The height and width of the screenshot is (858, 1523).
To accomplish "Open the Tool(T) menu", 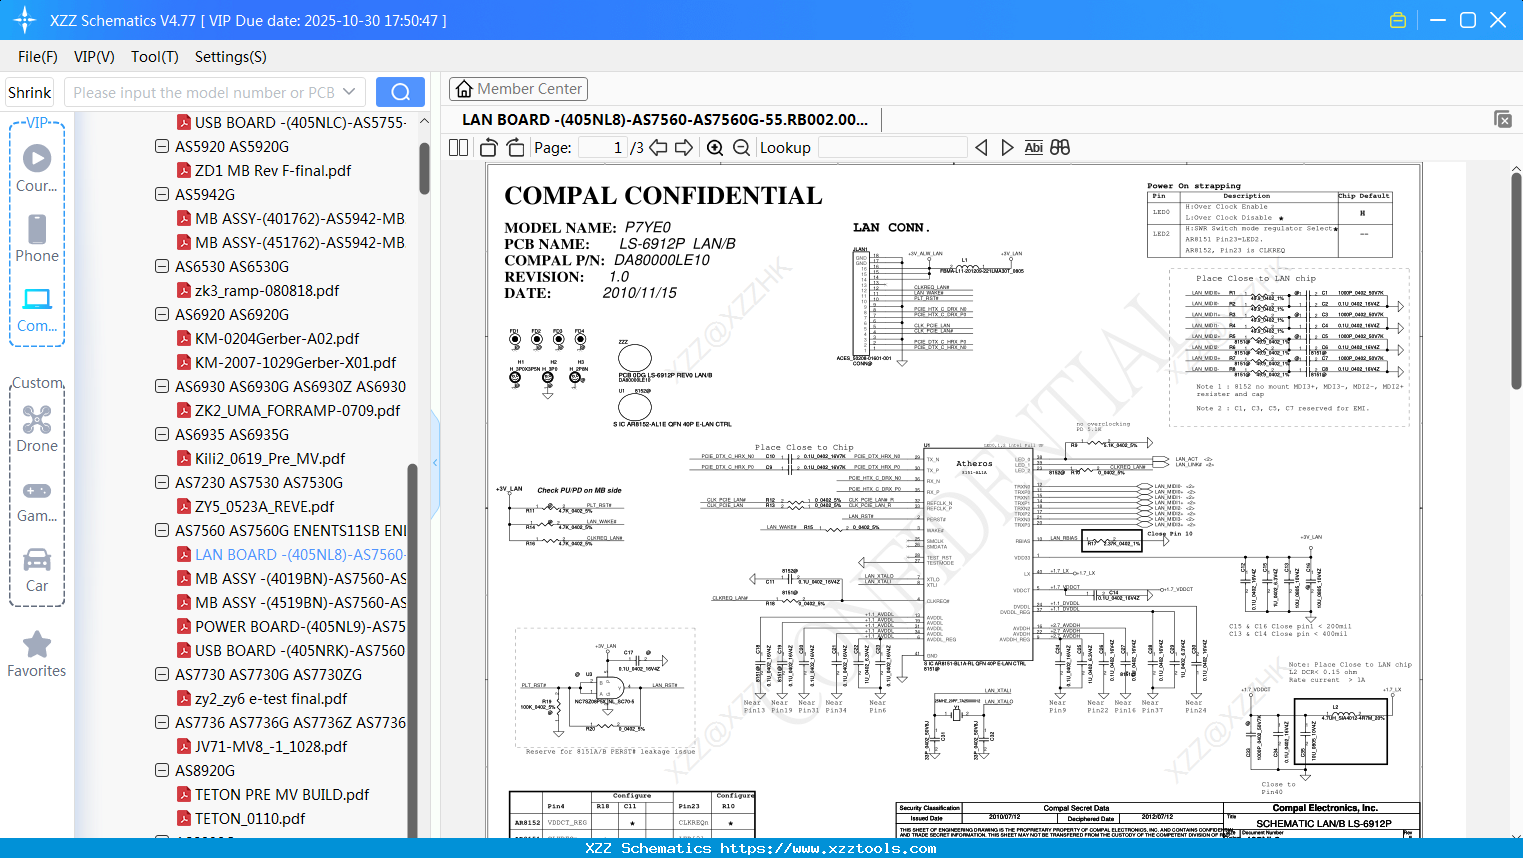I will [x=155, y=57].
